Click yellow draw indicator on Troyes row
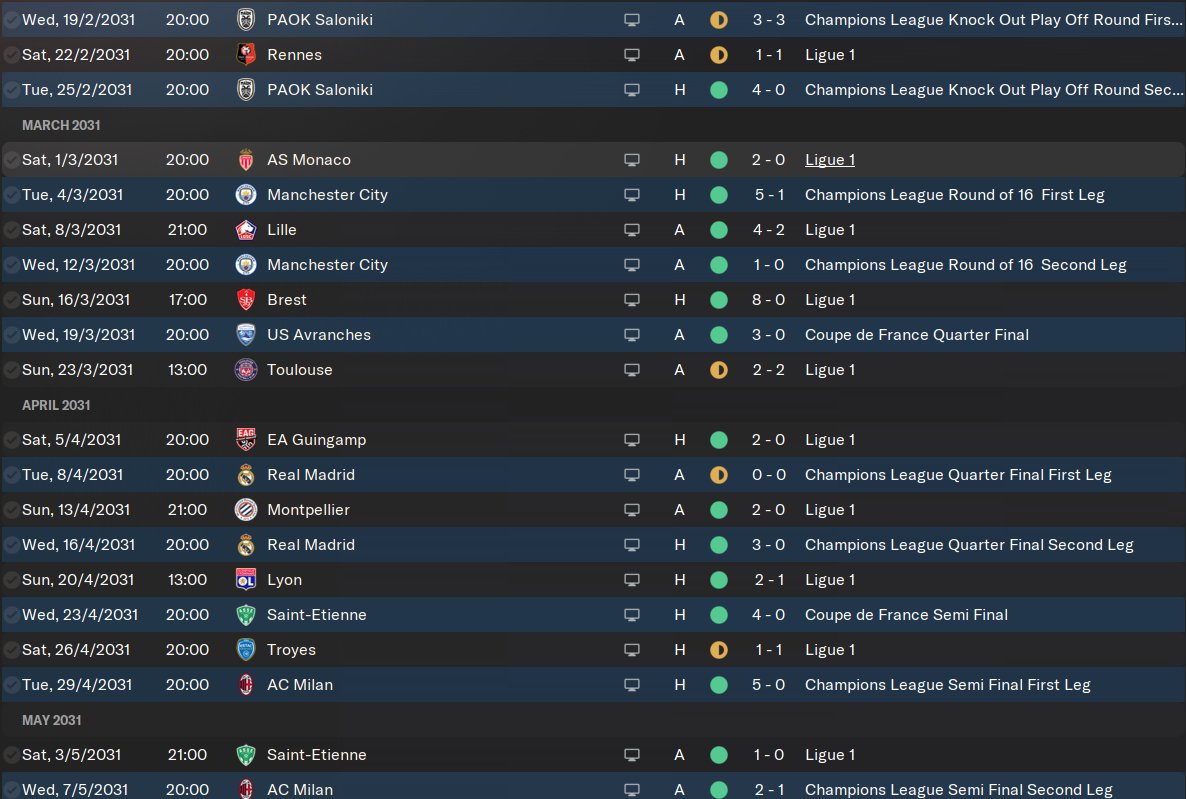Viewport: 1186px width, 799px height. pos(719,649)
